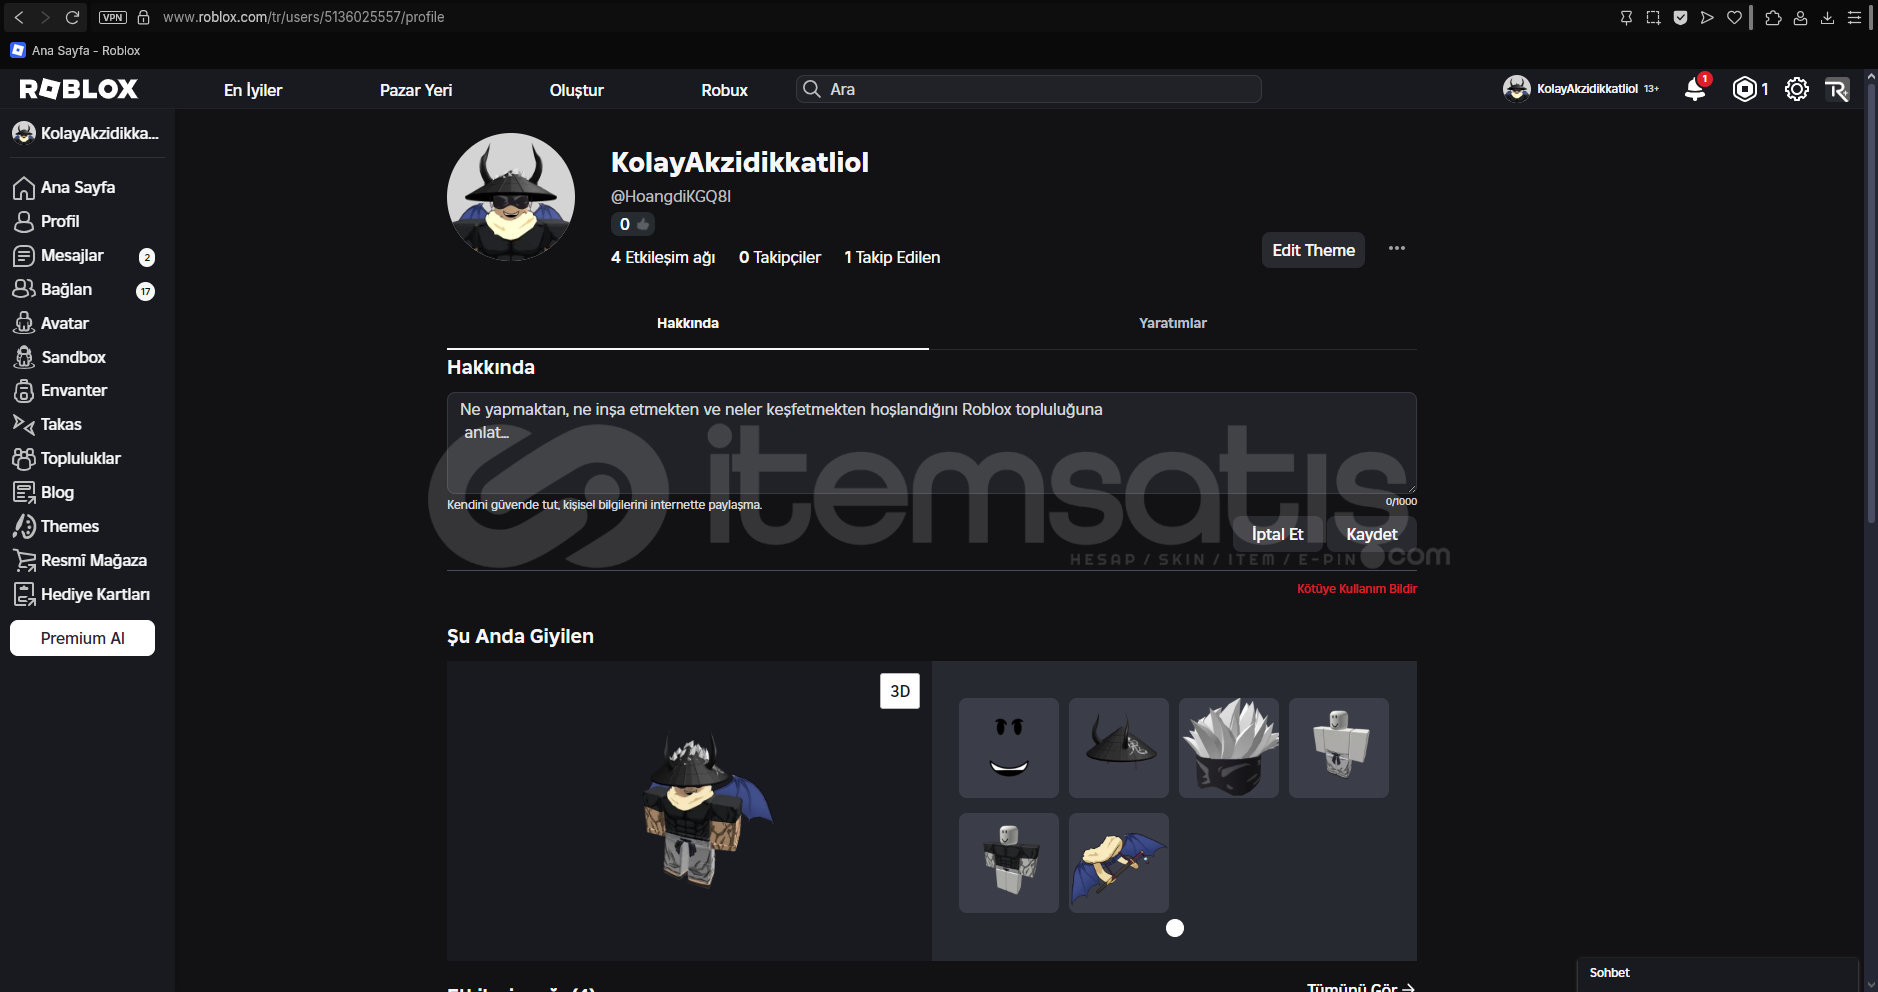Click the browser back arrow
1878x992 pixels.
pos(19,17)
